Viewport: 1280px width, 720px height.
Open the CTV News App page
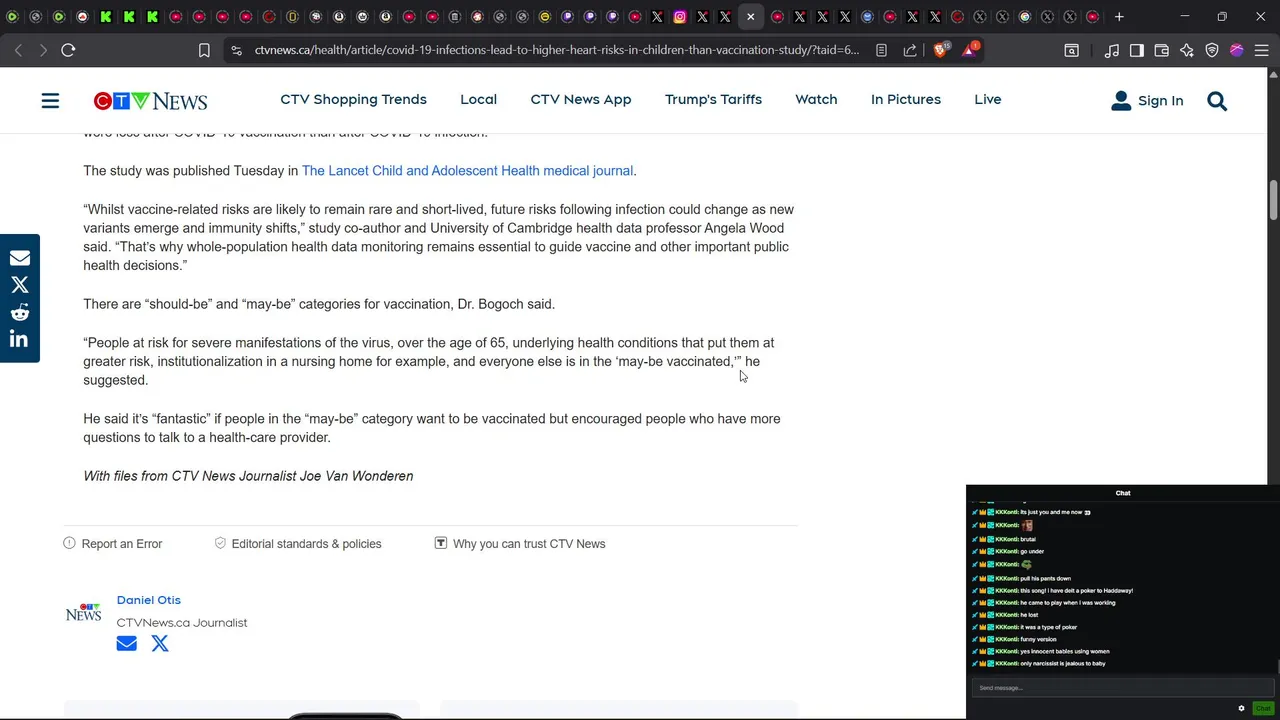[581, 100]
